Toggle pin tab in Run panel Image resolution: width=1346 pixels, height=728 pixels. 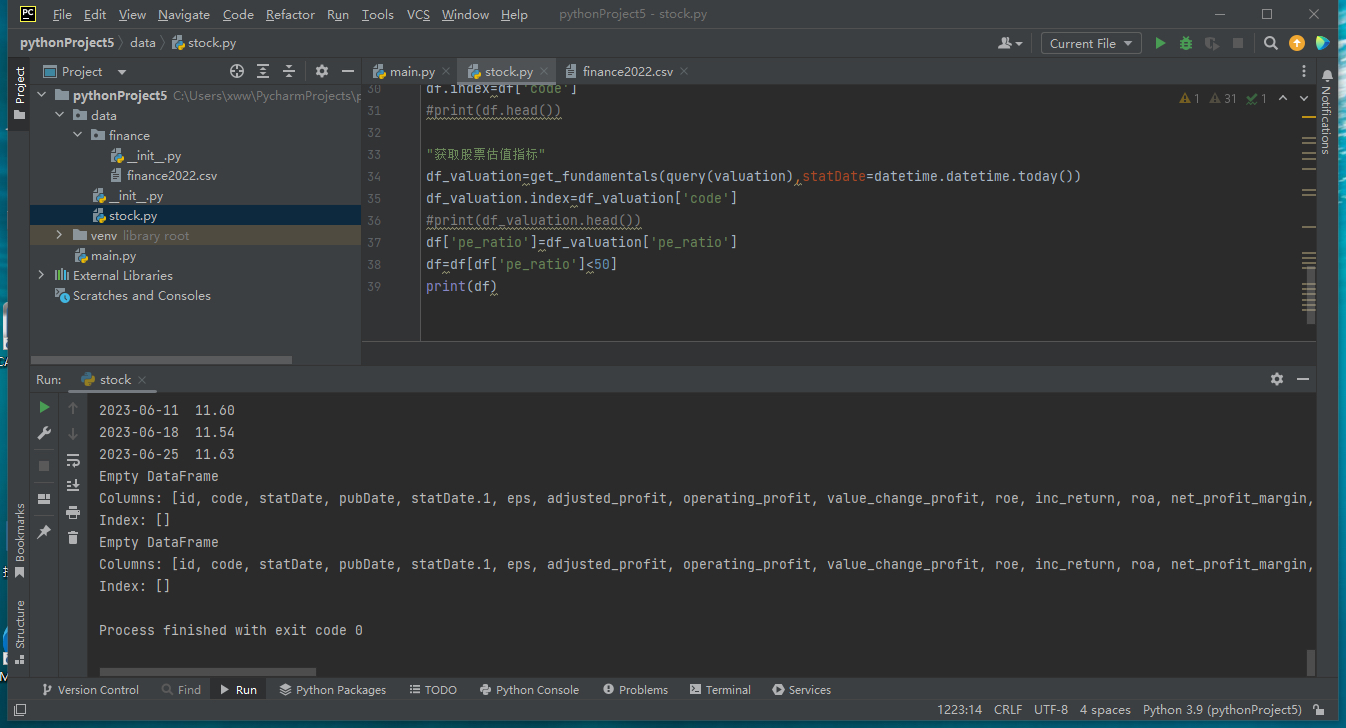[44, 532]
